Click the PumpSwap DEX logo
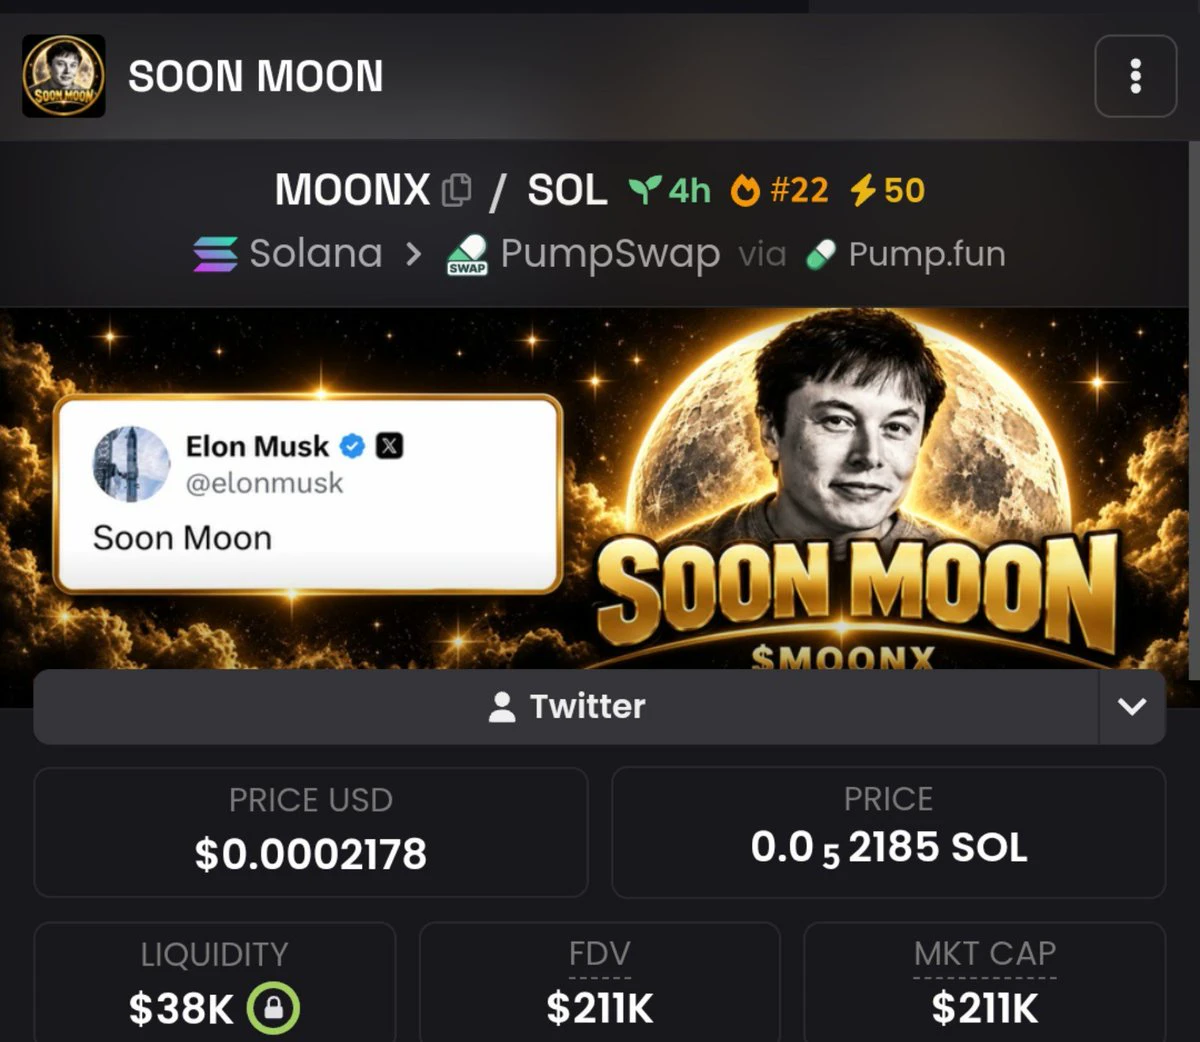 pyautogui.click(x=467, y=255)
